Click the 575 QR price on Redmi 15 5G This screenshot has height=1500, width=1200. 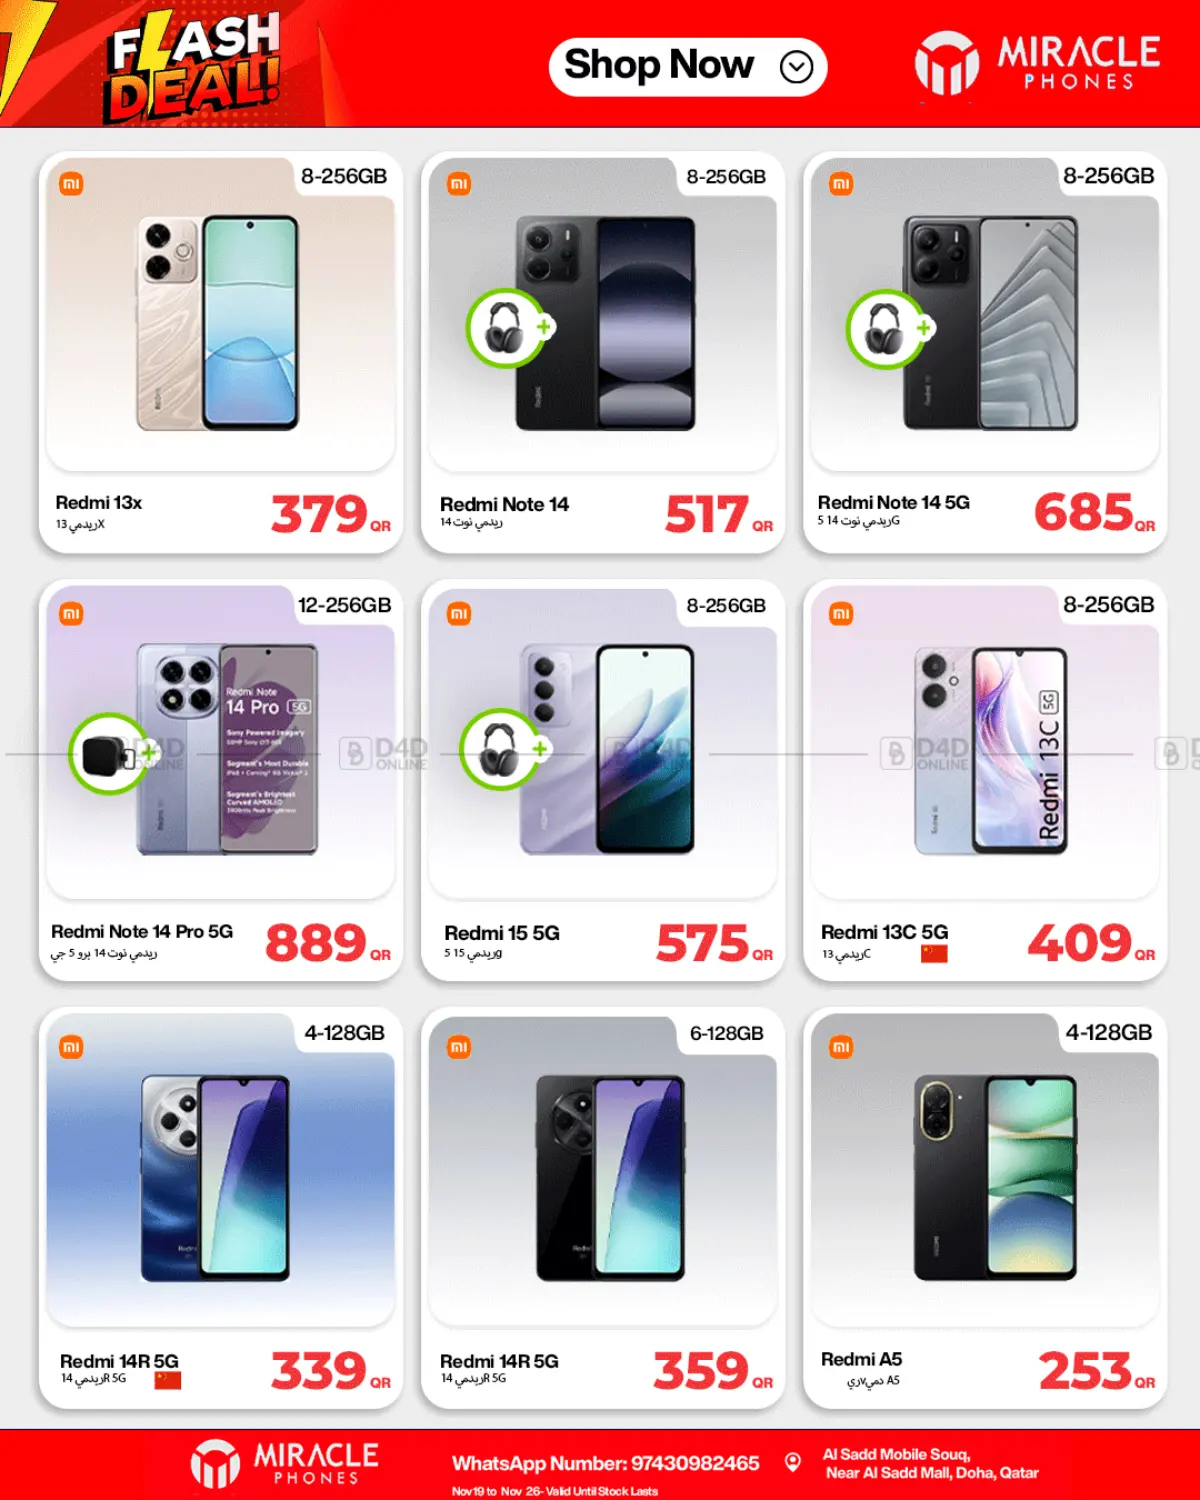tap(714, 943)
